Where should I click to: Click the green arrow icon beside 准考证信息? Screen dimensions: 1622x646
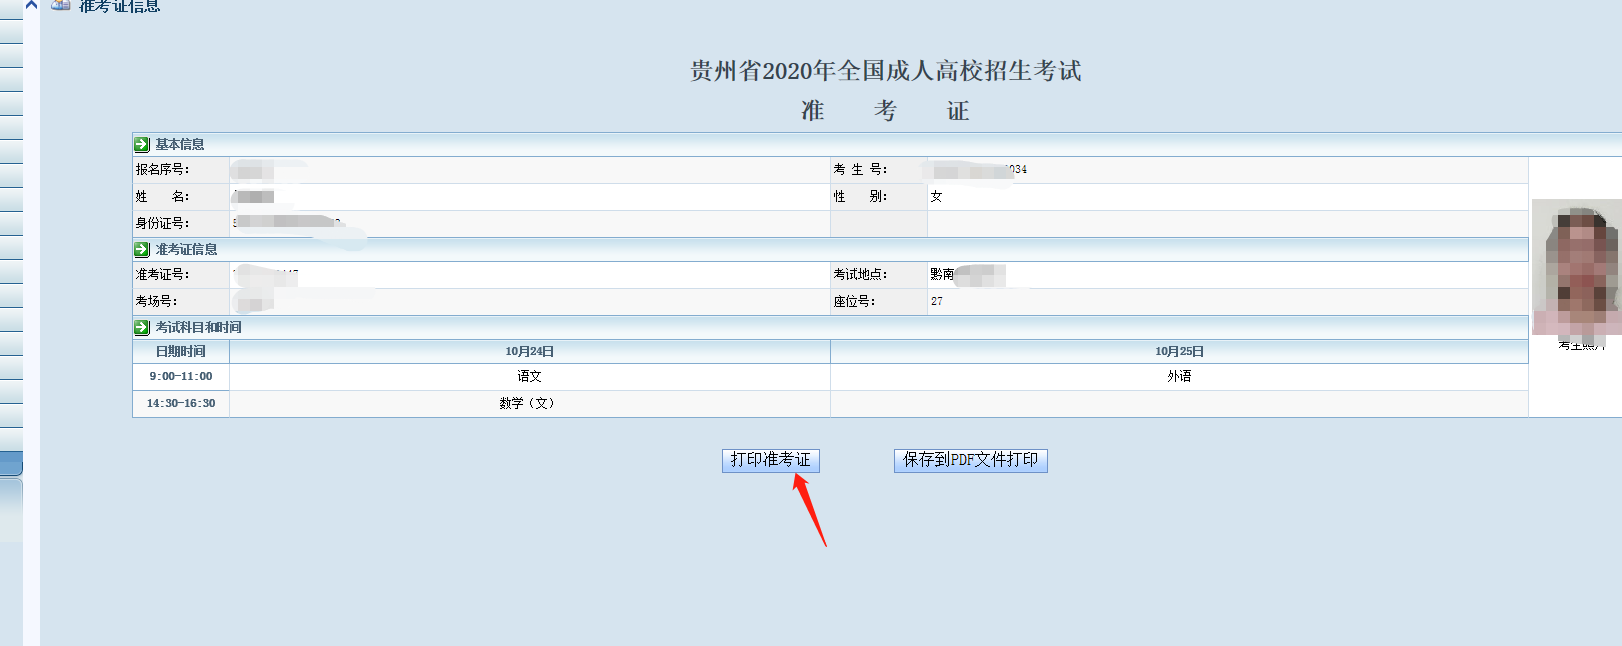(x=142, y=249)
